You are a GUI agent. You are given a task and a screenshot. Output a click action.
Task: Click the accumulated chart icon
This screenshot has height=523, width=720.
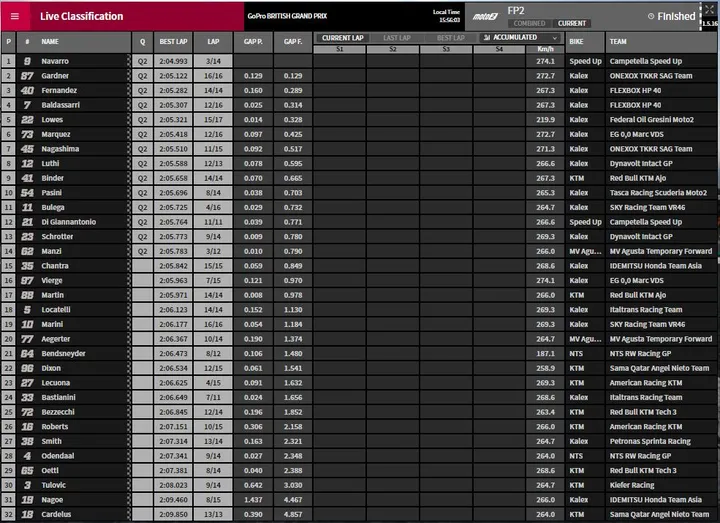pyautogui.click(x=487, y=37)
